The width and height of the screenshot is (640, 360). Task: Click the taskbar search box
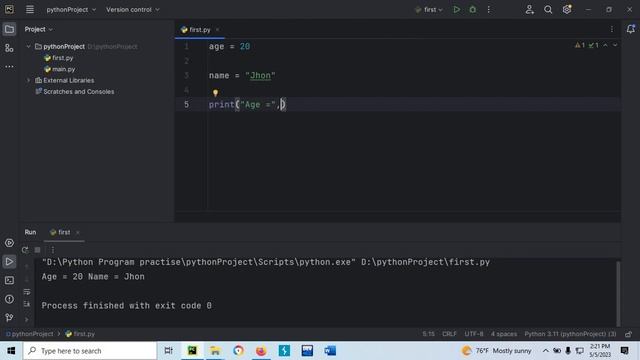(x=90, y=351)
